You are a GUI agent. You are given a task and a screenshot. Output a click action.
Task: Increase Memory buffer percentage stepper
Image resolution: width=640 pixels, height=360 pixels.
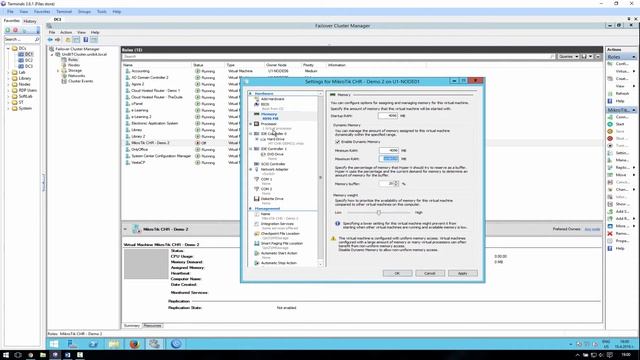tap(396, 182)
